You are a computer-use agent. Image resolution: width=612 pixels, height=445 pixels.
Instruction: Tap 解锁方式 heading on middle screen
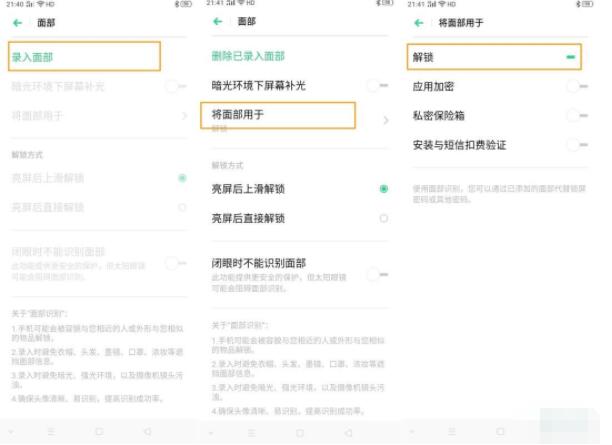pos(228,166)
